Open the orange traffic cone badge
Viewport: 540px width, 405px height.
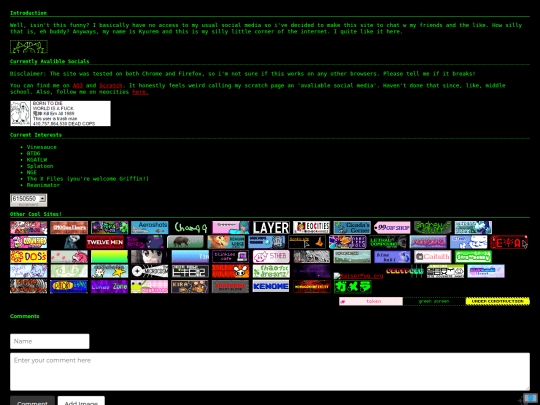(307, 242)
